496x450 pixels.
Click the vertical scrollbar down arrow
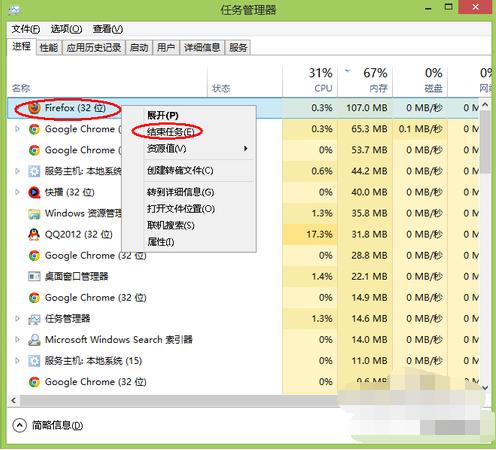[485, 388]
